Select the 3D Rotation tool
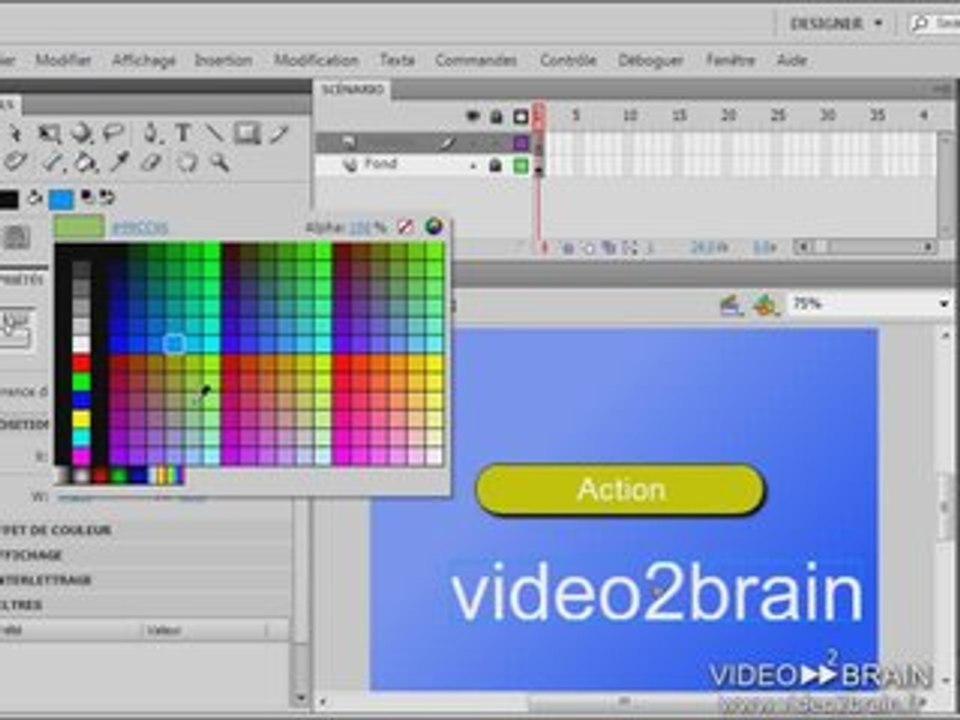The width and height of the screenshot is (960, 720). coord(81,133)
